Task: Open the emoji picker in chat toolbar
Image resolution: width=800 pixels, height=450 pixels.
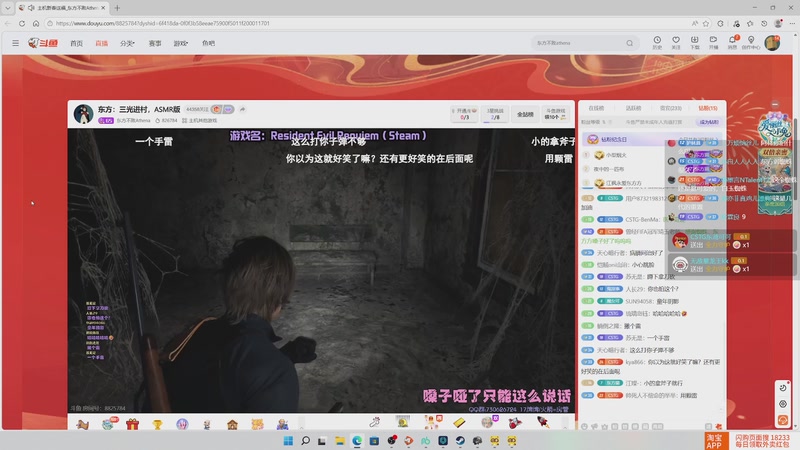Action: (584, 427)
